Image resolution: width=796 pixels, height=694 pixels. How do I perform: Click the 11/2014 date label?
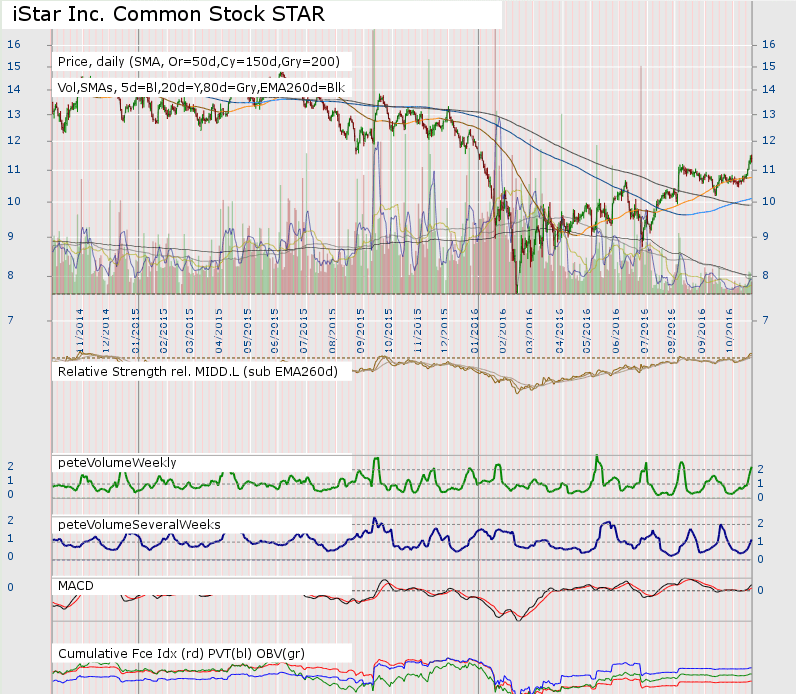(80, 331)
